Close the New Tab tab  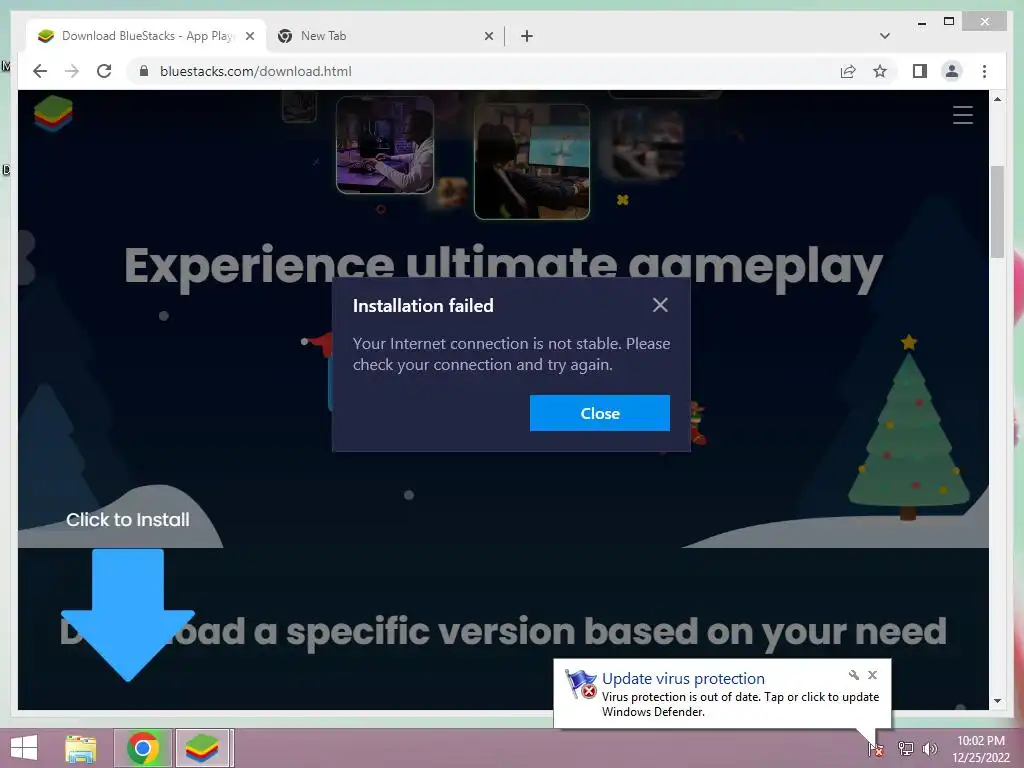488,36
